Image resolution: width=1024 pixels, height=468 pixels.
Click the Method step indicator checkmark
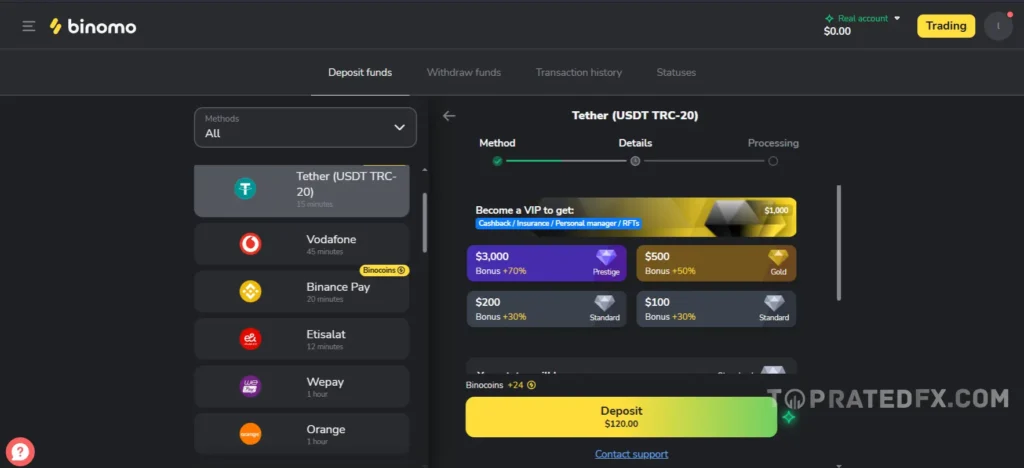click(x=498, y=161)
